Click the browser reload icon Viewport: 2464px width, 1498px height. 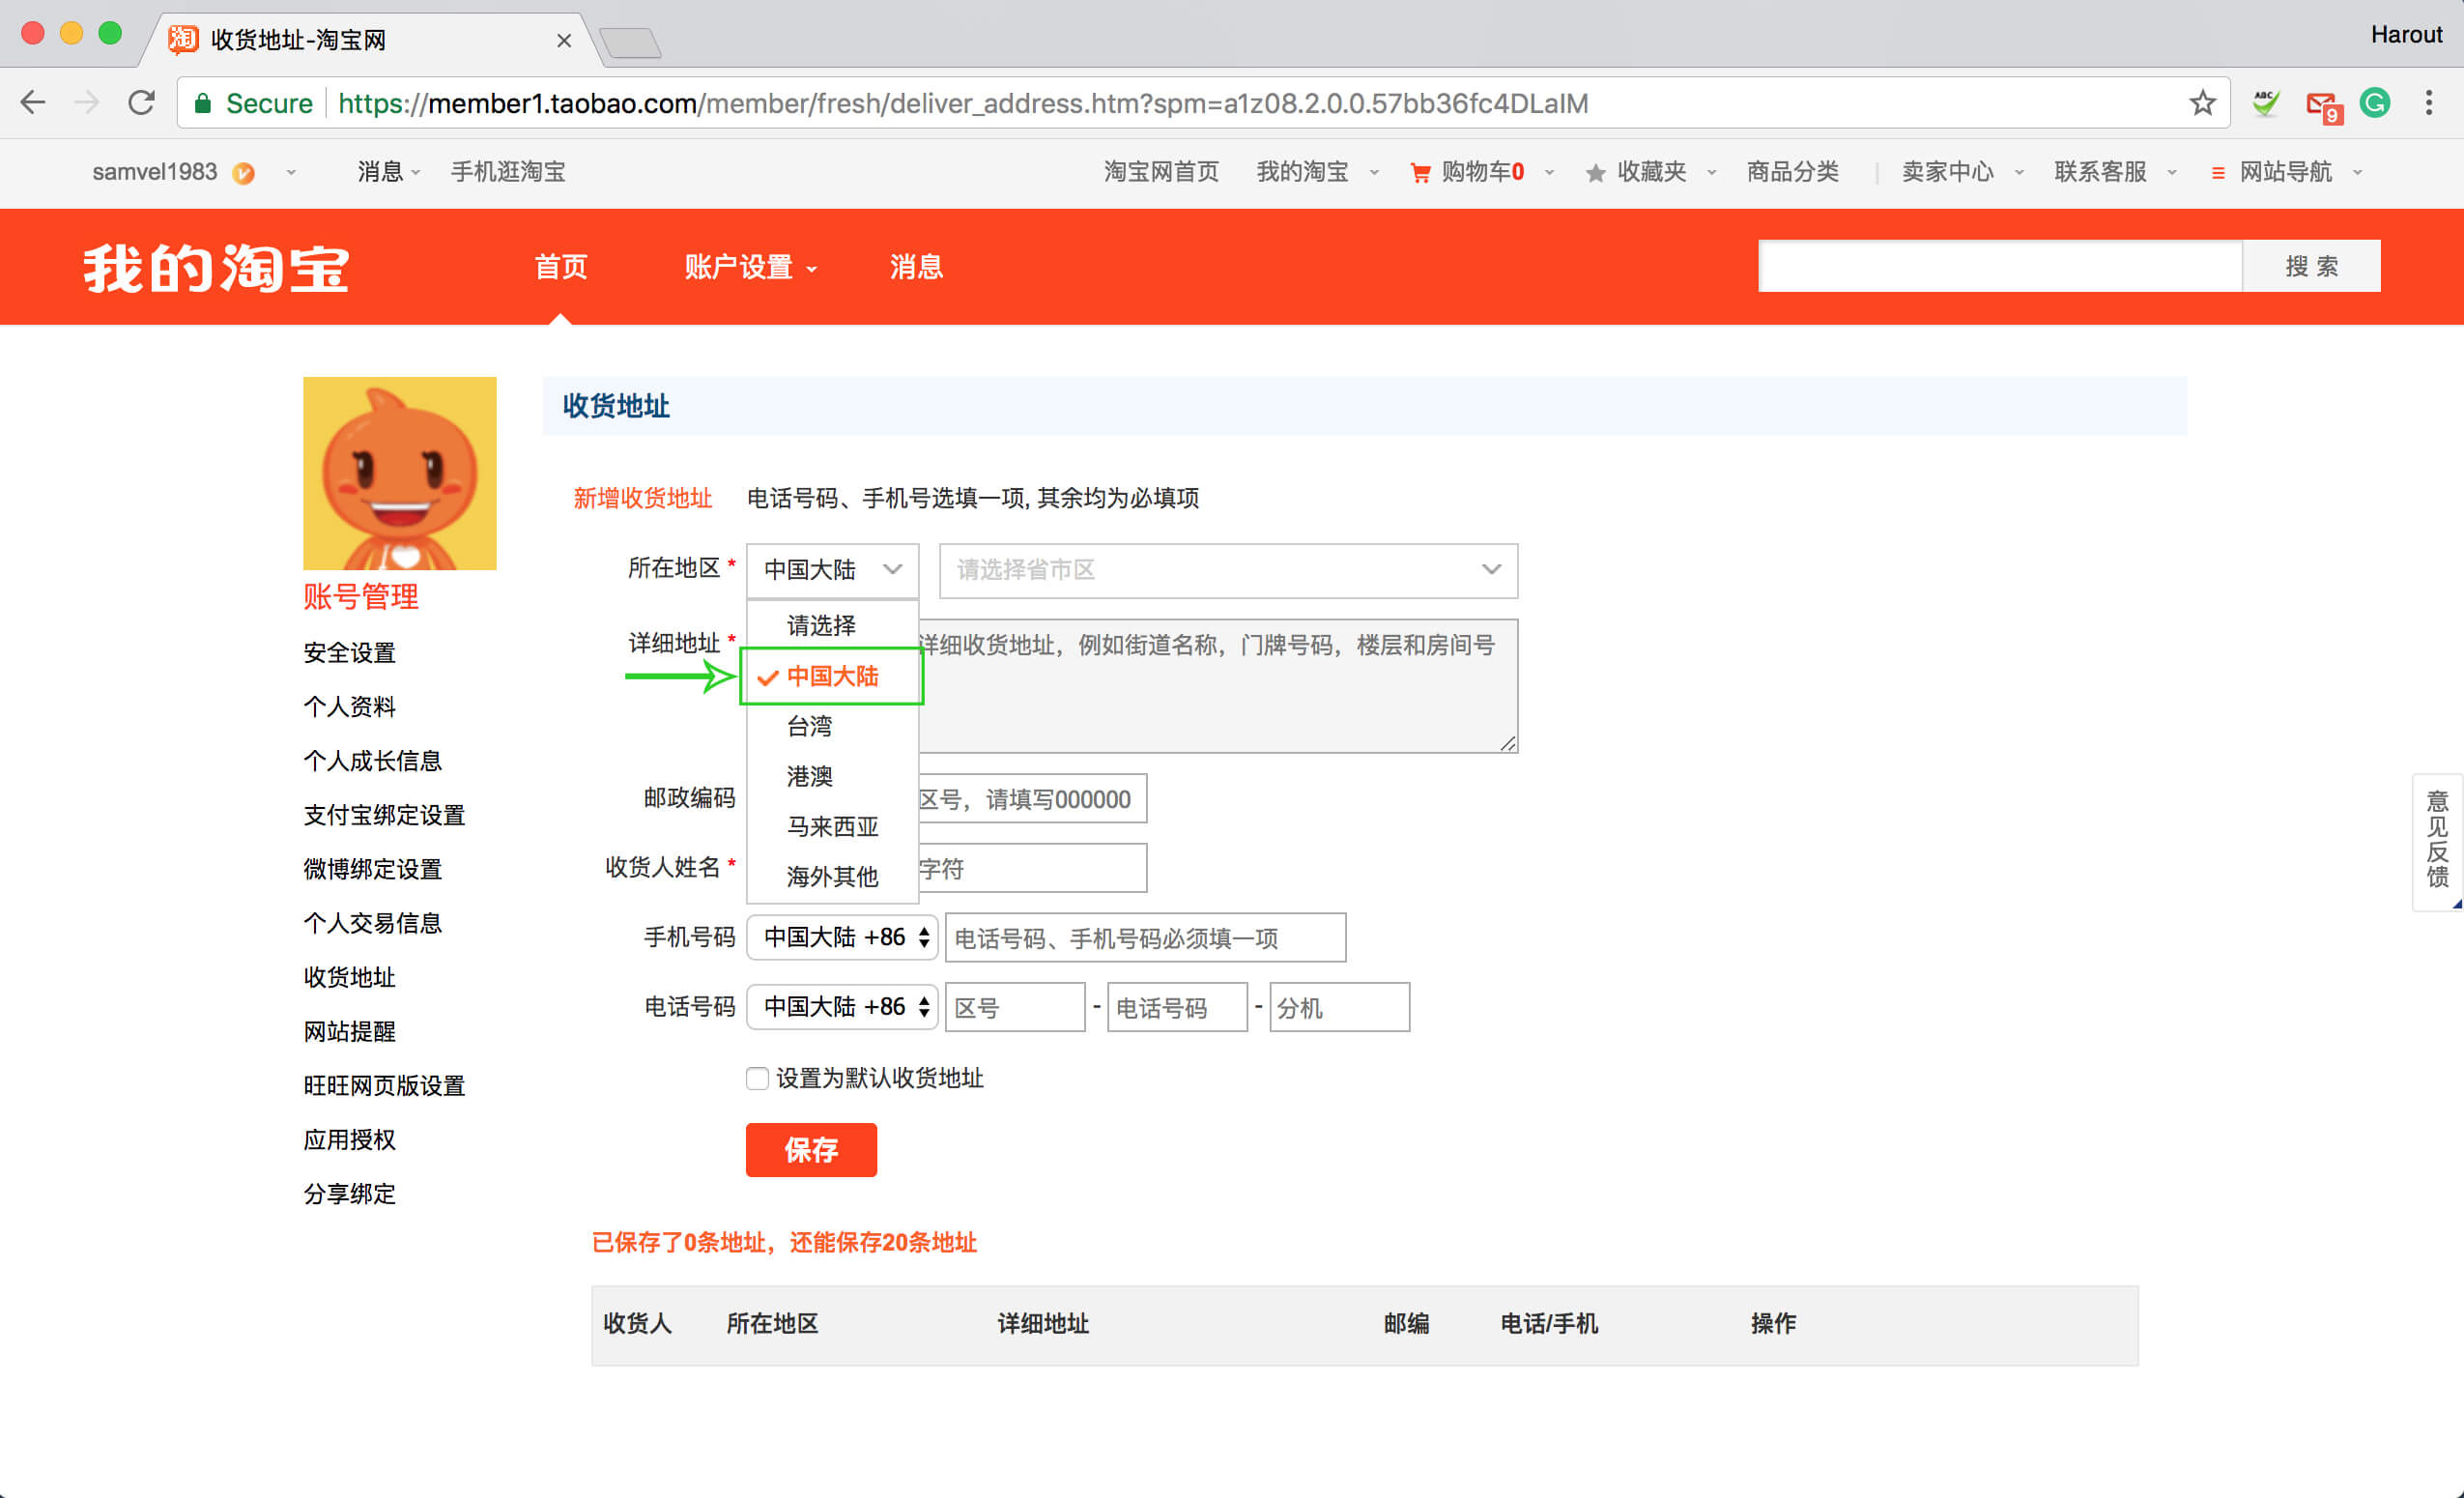point(141,103)
